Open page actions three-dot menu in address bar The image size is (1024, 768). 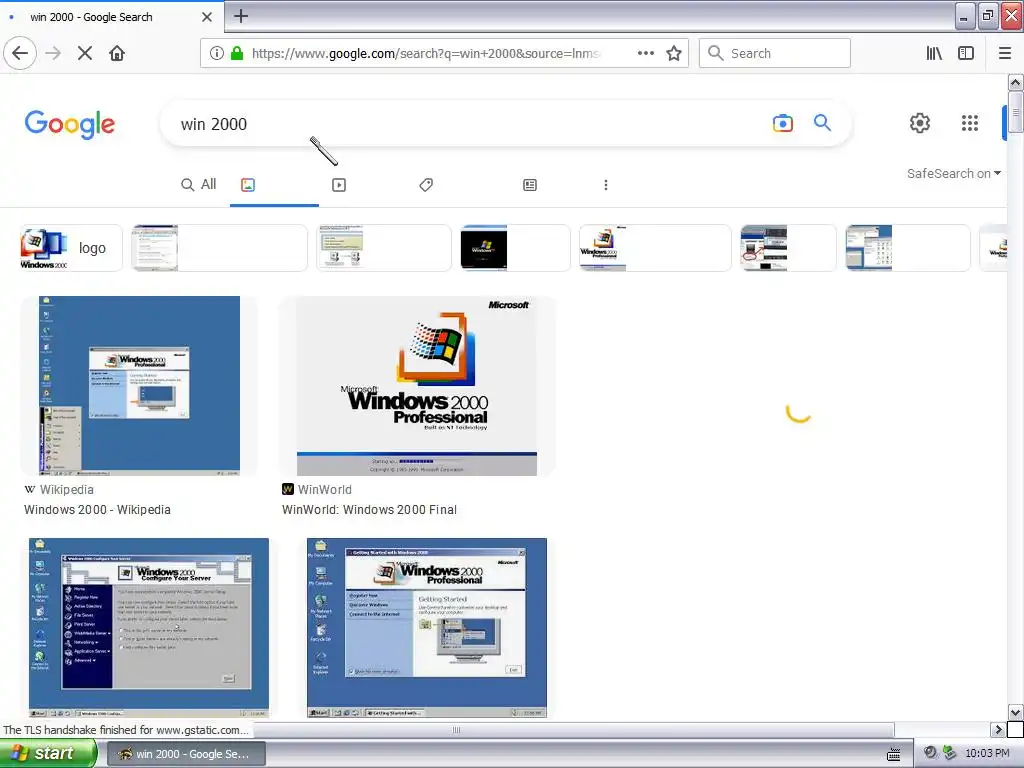coord(646,53)
